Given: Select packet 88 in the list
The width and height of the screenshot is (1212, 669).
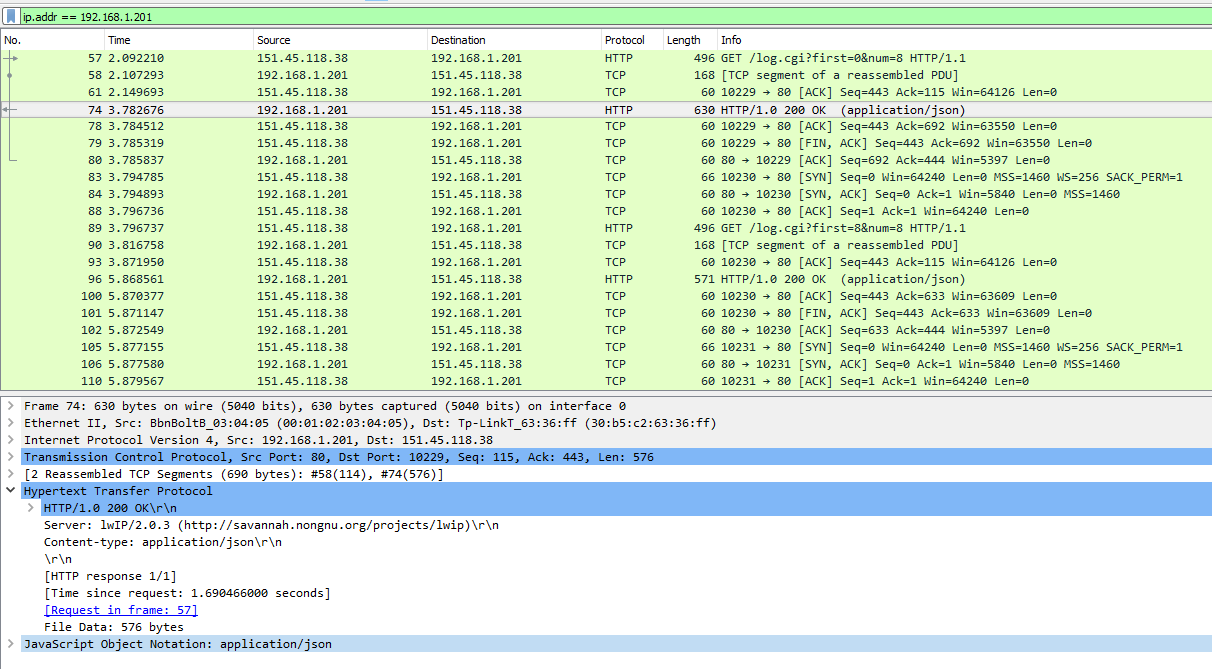Looking at the screenshot, I should [x=606, y=211].
